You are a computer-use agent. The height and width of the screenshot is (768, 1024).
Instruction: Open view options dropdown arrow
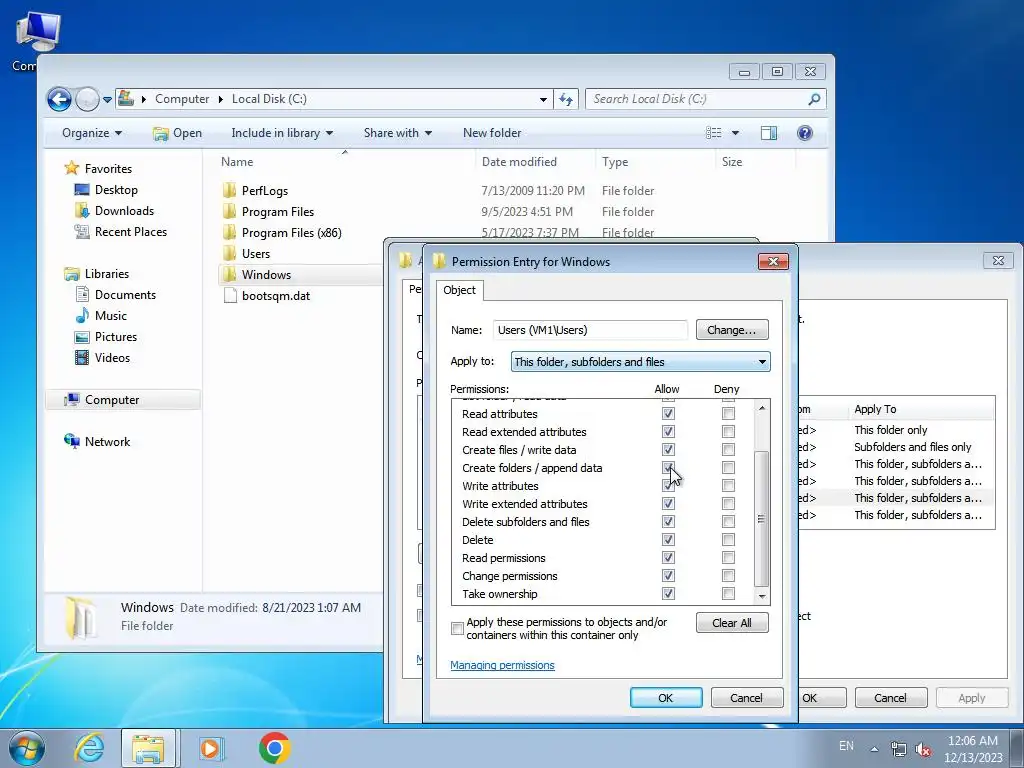[x=735, y=133]
